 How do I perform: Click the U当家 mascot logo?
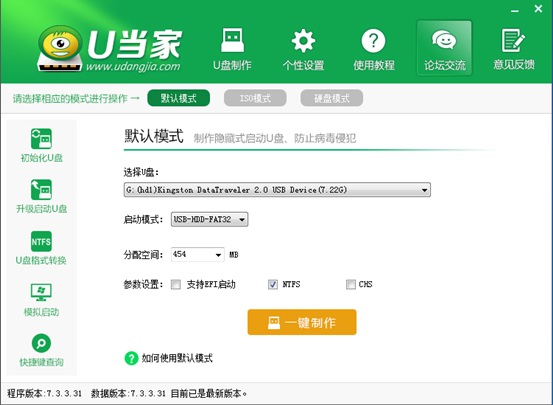[x=60, y=48]
